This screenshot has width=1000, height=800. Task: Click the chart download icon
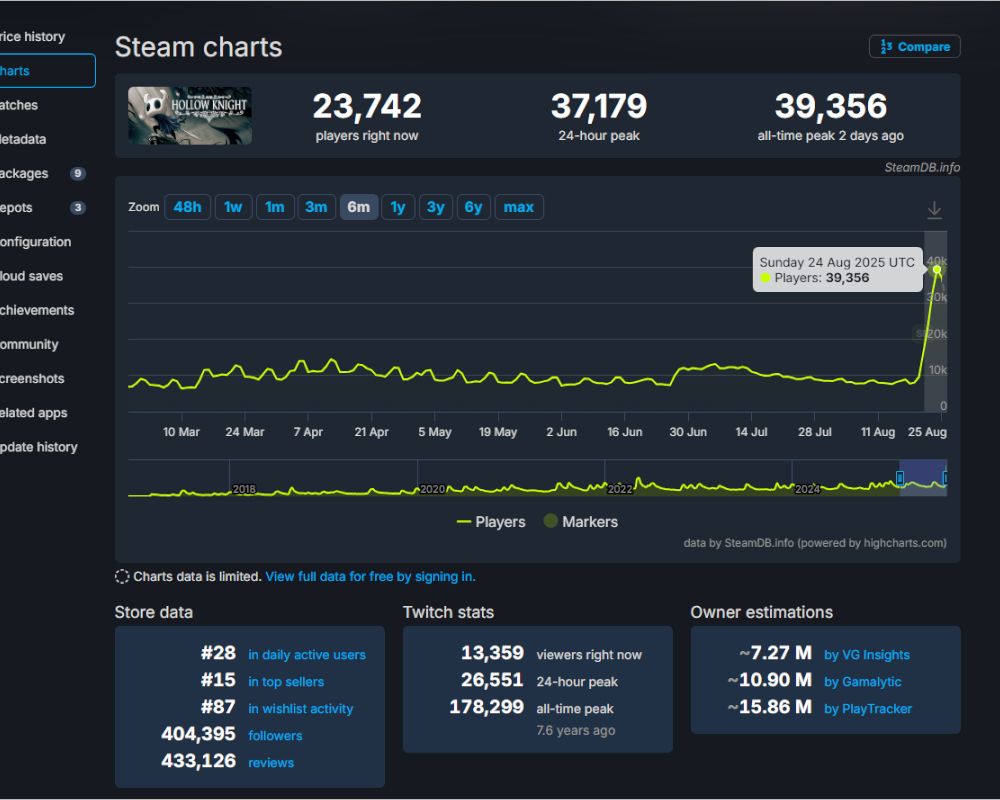click(934, 208)
